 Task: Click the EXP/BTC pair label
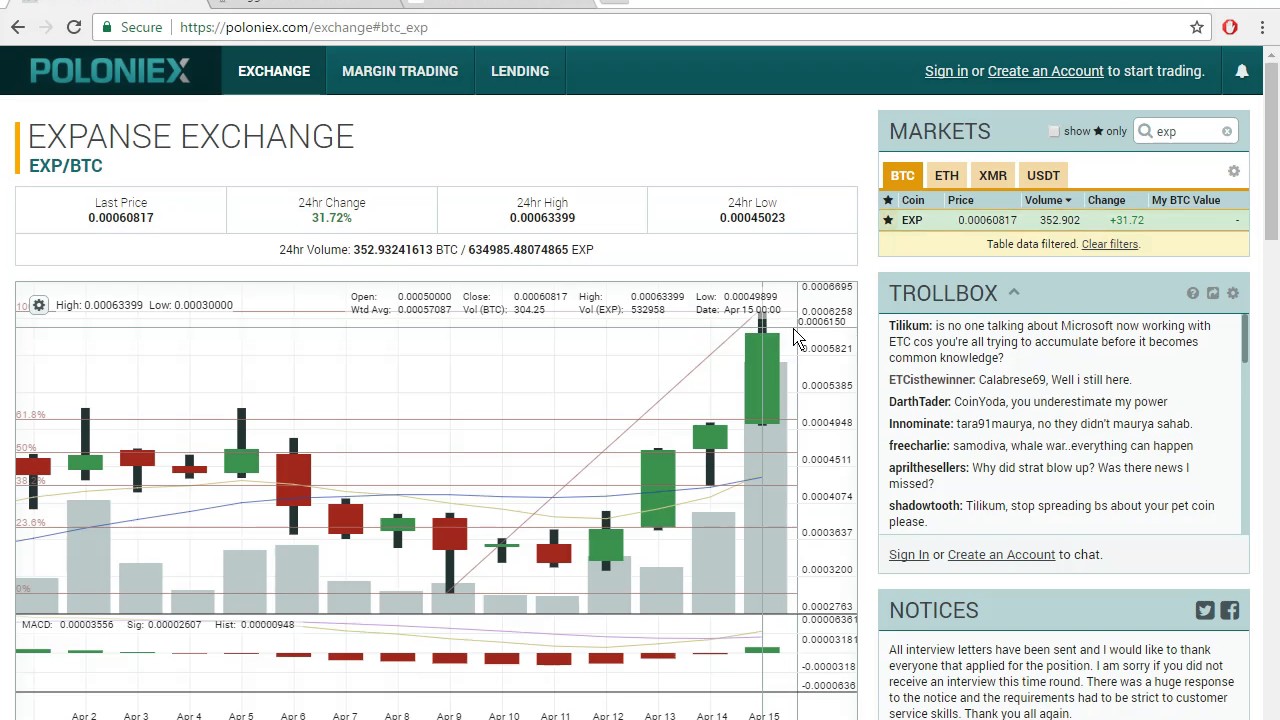66,166
